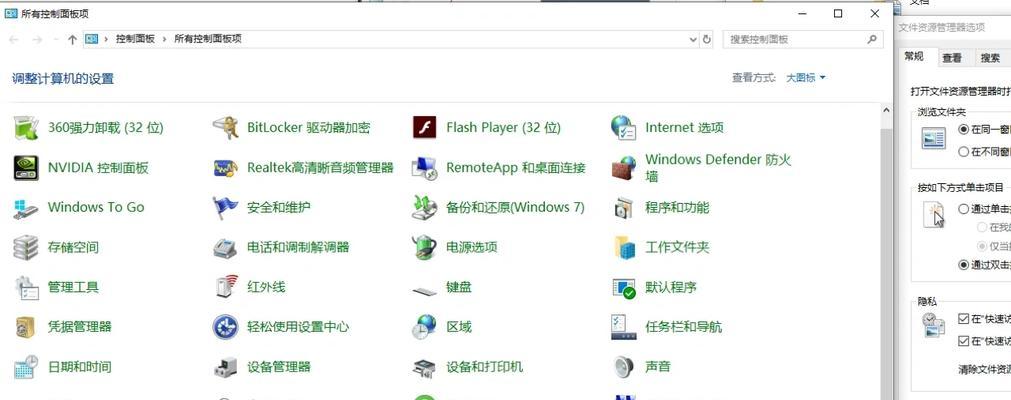This screenshot has height=400, width=1011.
Task: Open the 声音 text link
Action: coord(658,367)
